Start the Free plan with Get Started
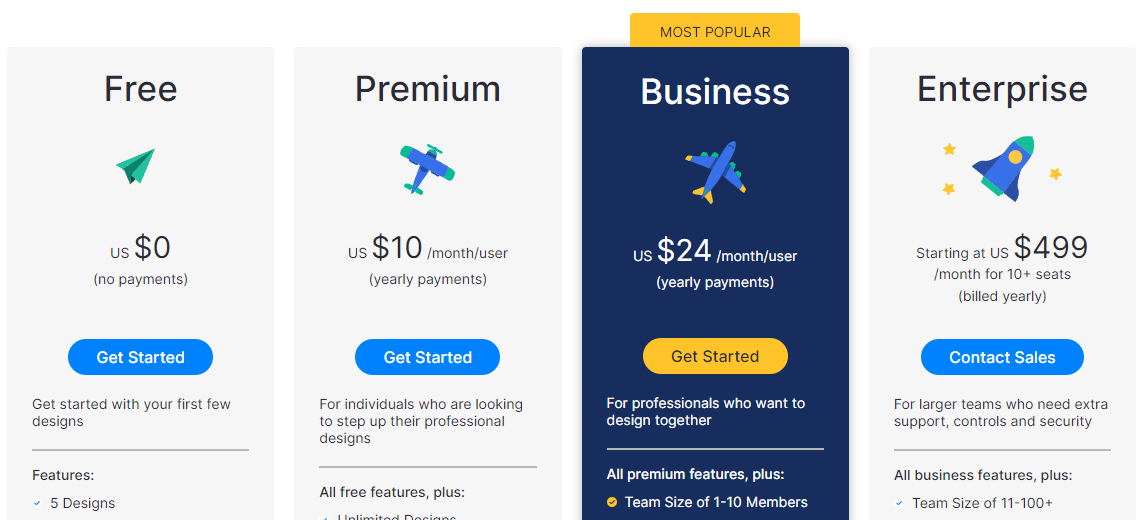Viewport: 1145px width, 520px height. pyautogui.click(x=140, y=357)
